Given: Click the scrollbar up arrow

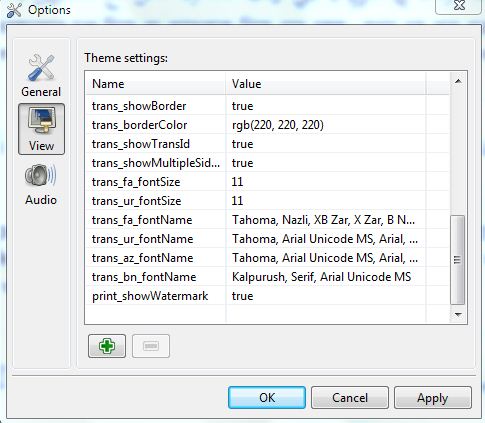Looking at the screenshot, I should (x=458, y=81).
